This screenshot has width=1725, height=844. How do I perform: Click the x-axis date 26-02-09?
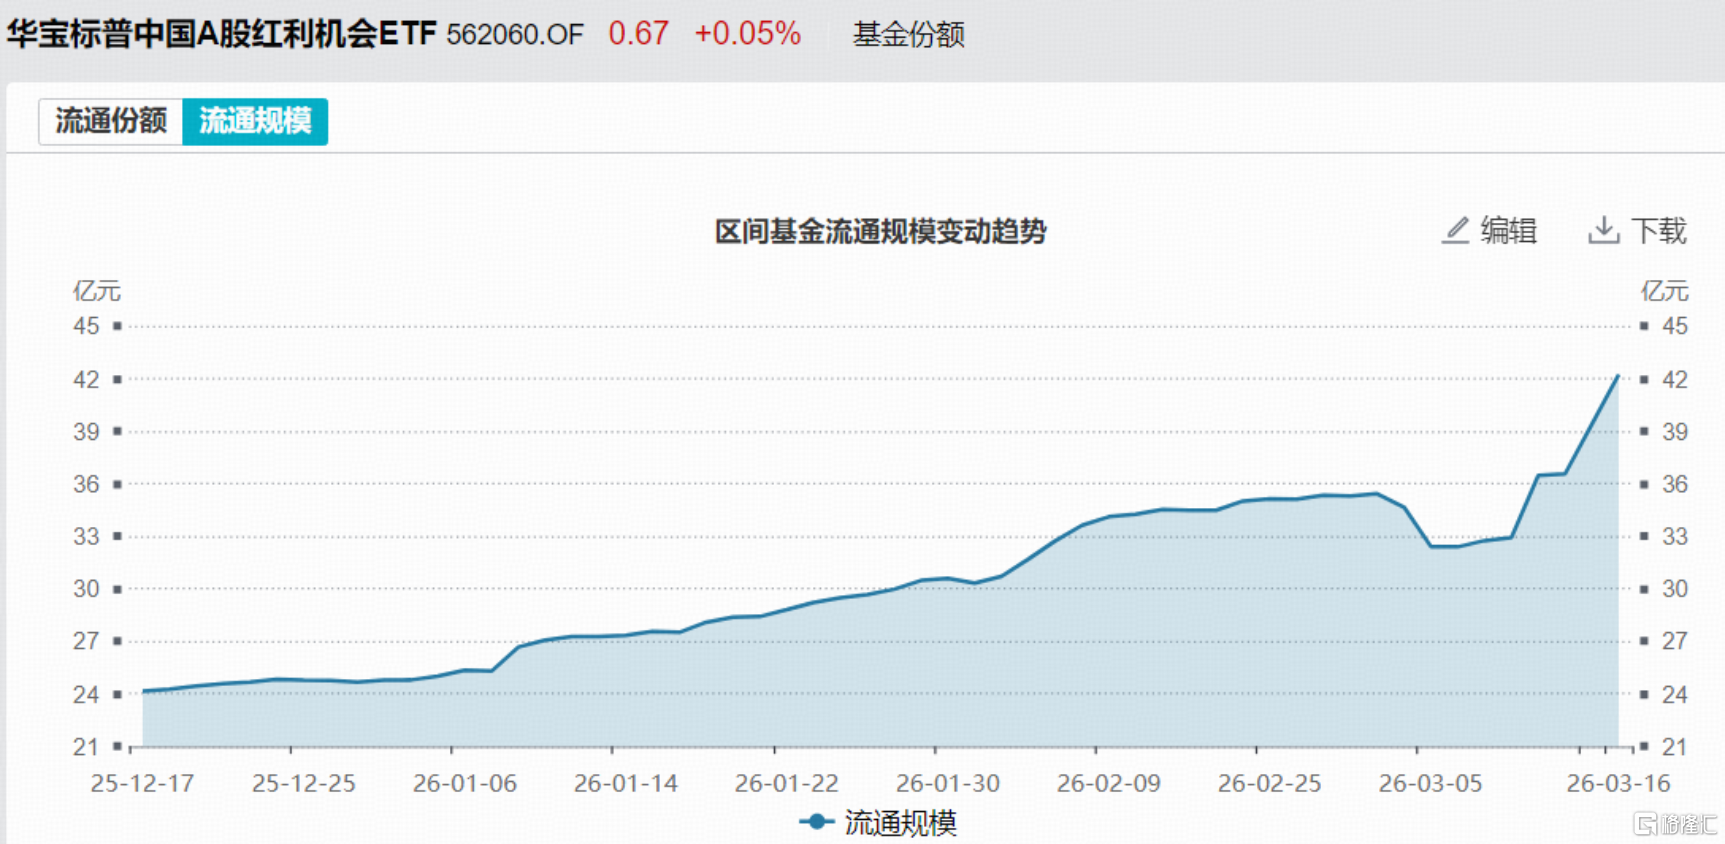[1109, 783]
